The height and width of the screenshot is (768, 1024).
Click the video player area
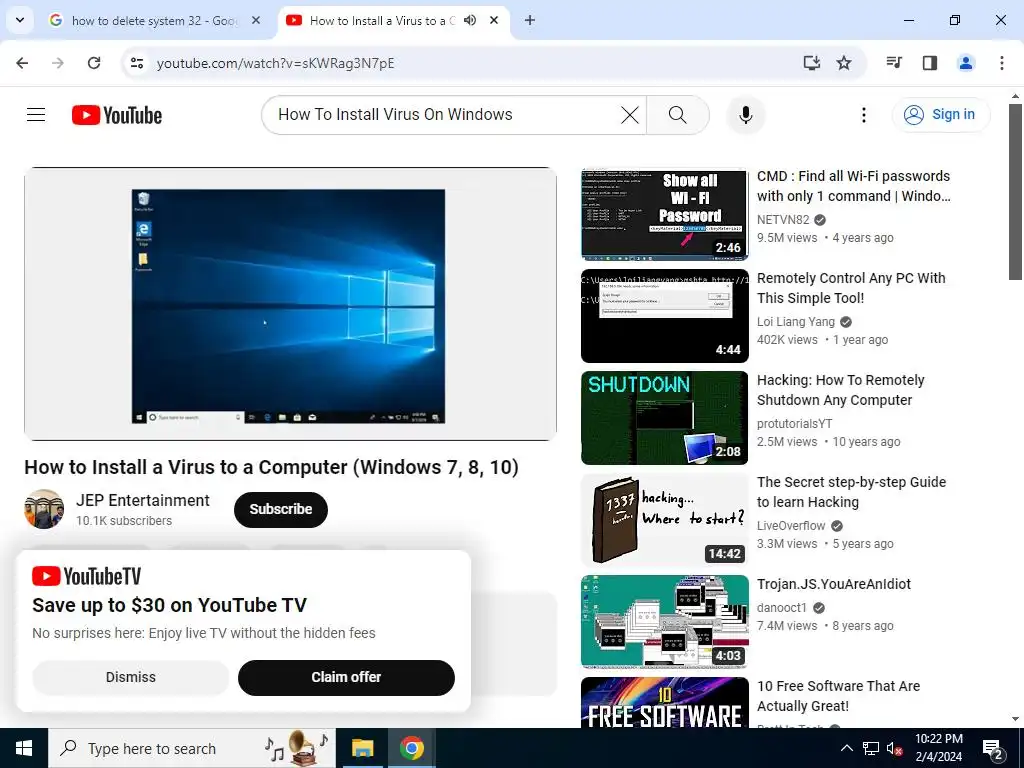(291, 304)
